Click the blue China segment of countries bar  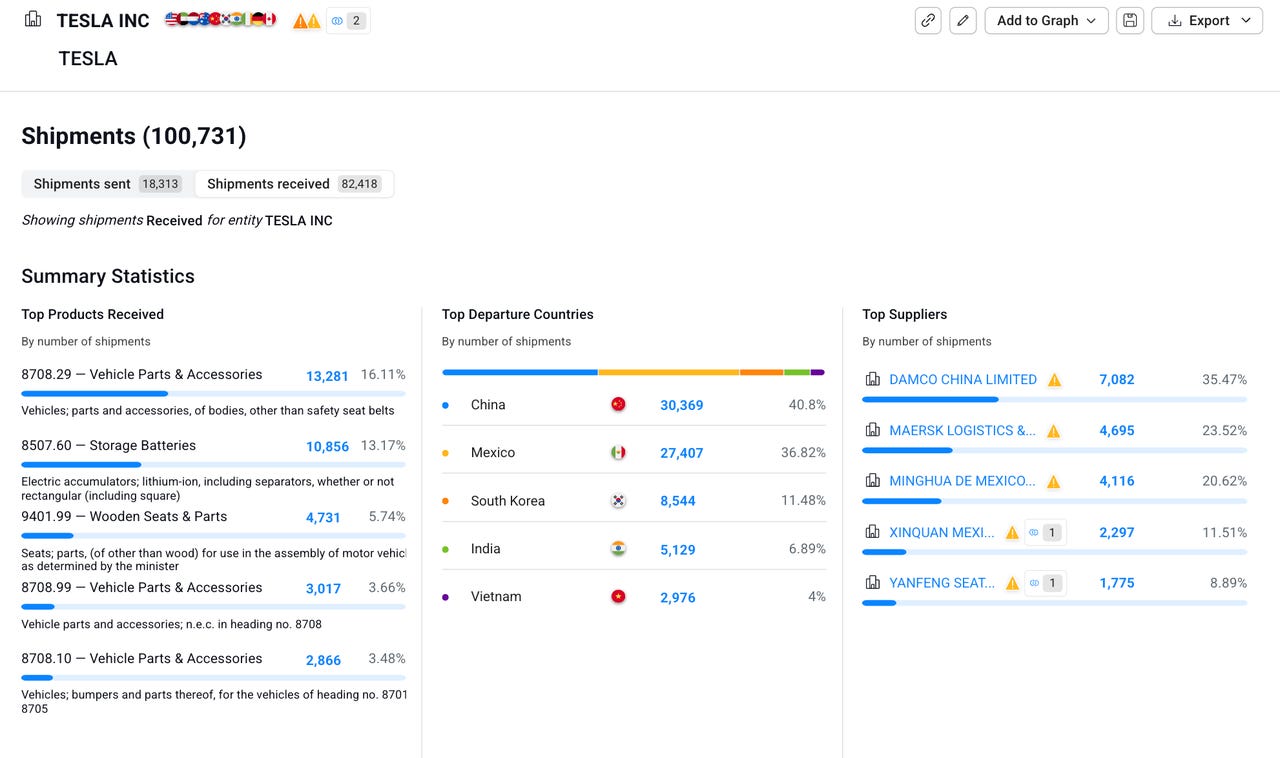coord(520,372)
